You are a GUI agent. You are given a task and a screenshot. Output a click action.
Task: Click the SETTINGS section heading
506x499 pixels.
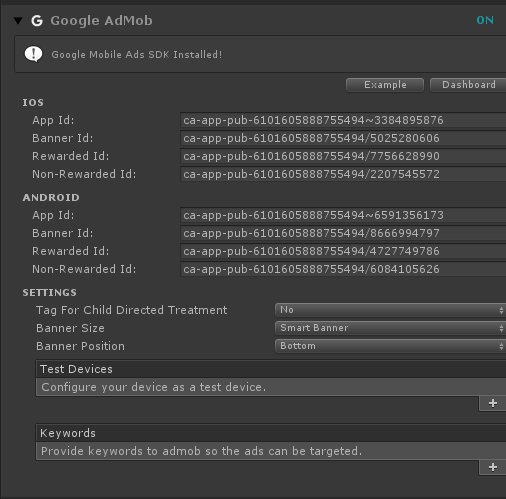coord(49,293)
